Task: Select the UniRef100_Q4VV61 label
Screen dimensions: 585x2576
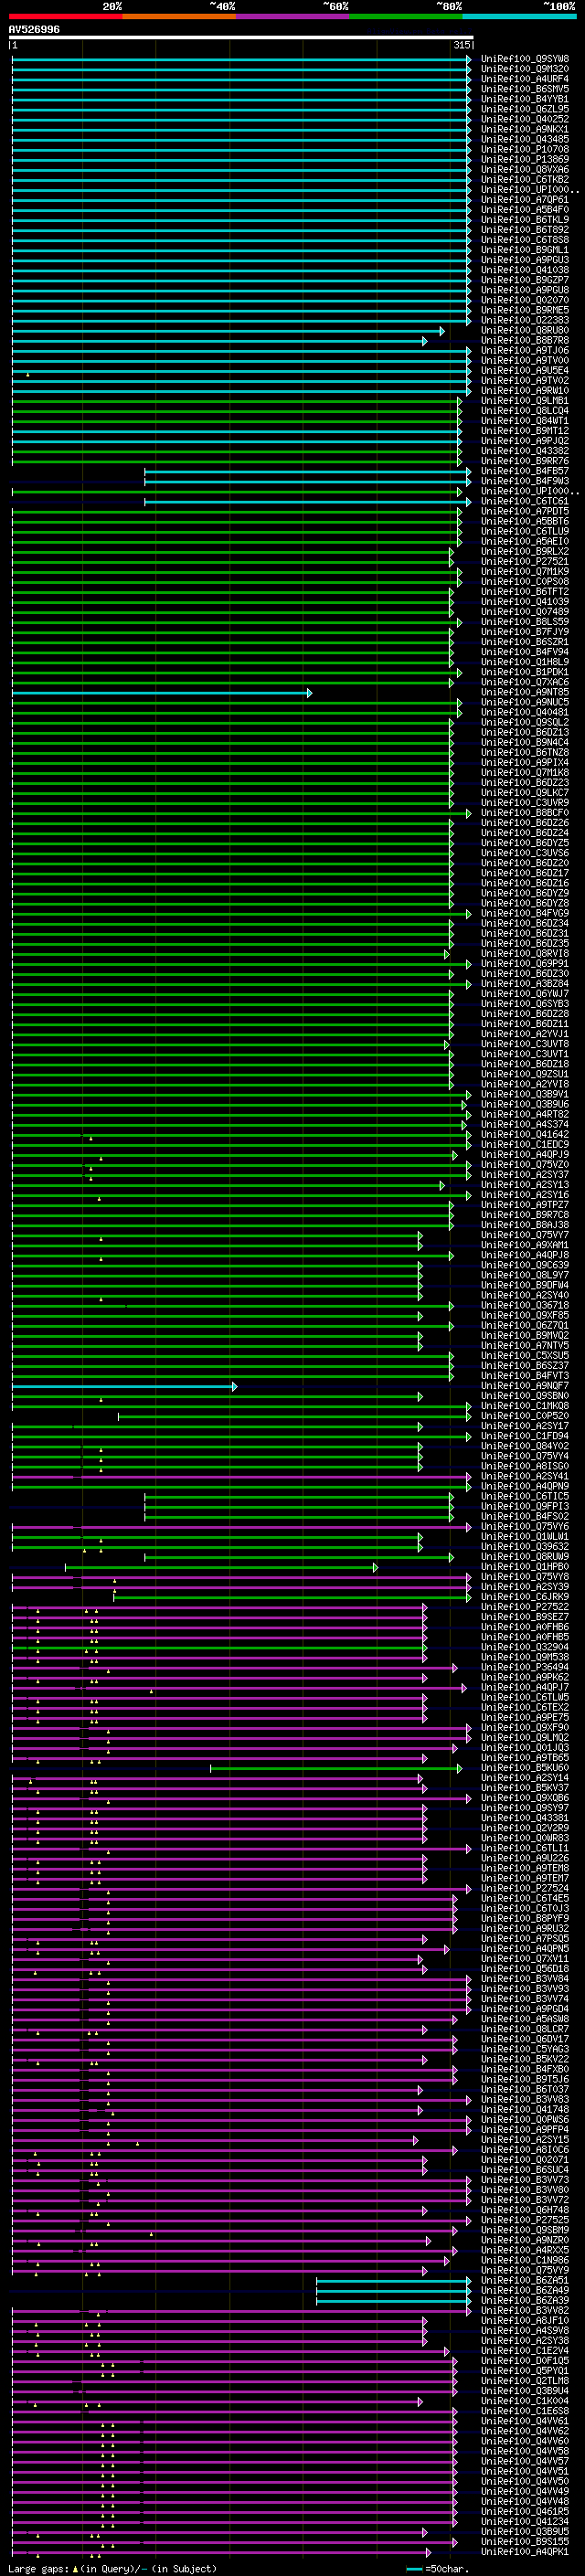Action: click(x=525, y=2422)
